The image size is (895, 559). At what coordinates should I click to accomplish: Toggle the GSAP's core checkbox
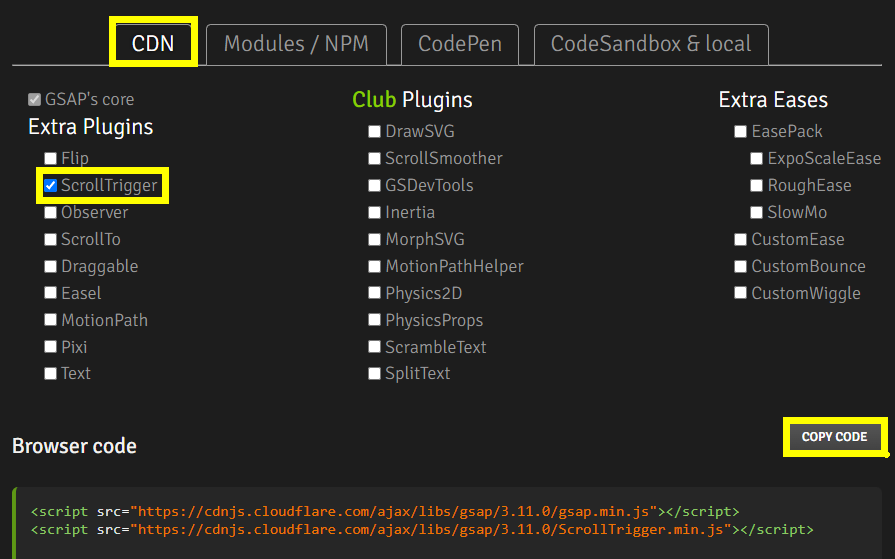click(x=34, y=99)
